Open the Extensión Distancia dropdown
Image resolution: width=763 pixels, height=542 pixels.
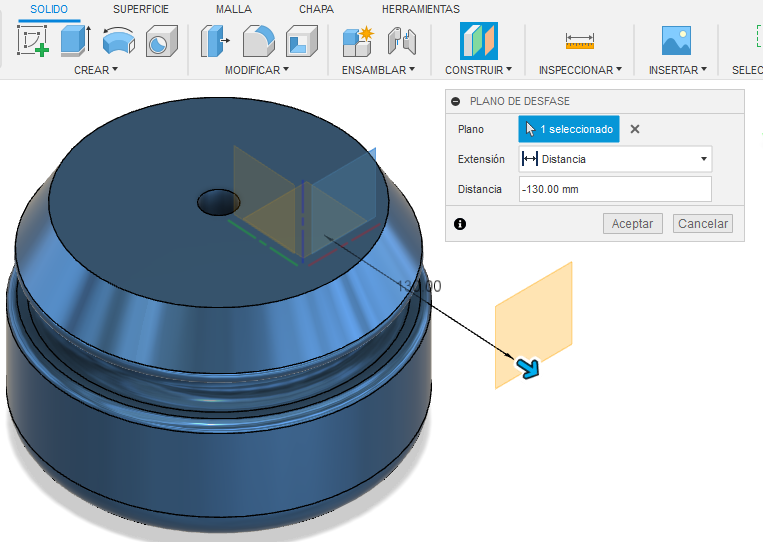(615, 159)
